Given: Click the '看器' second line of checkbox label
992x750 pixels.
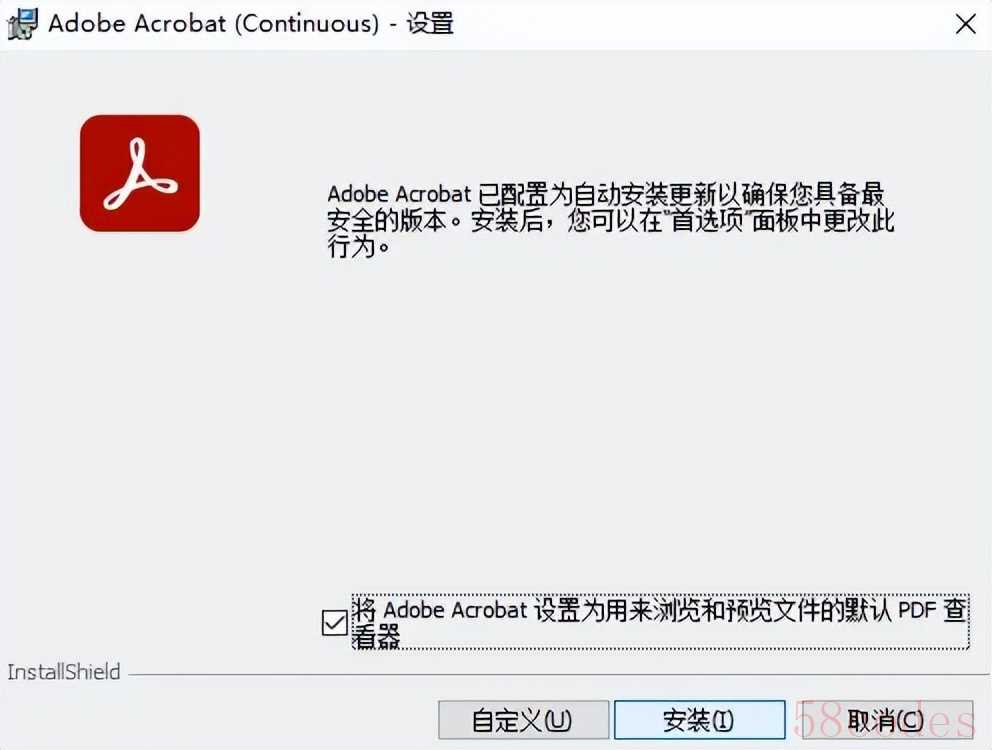Looking at the screenshot, I should 376,637.
